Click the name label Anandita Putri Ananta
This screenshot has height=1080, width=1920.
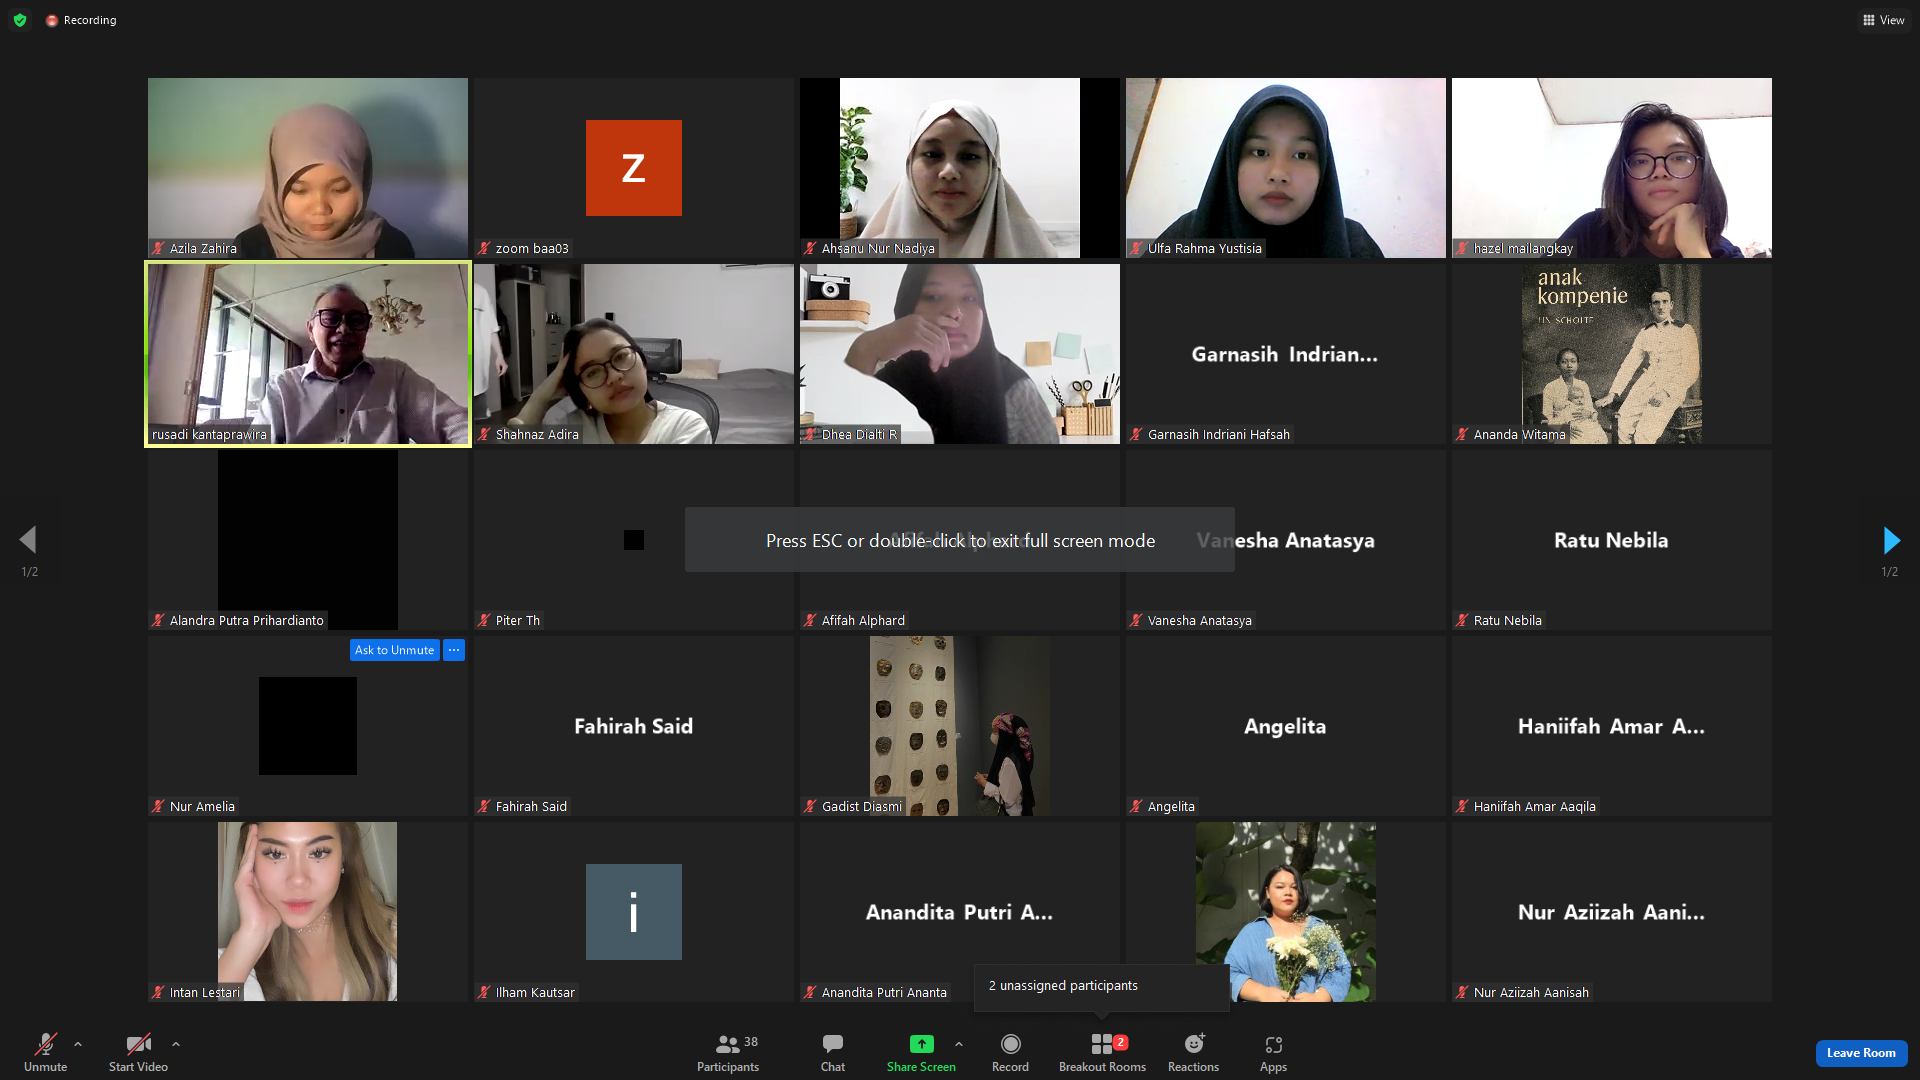pyautogui.click(x=884, y=992)
